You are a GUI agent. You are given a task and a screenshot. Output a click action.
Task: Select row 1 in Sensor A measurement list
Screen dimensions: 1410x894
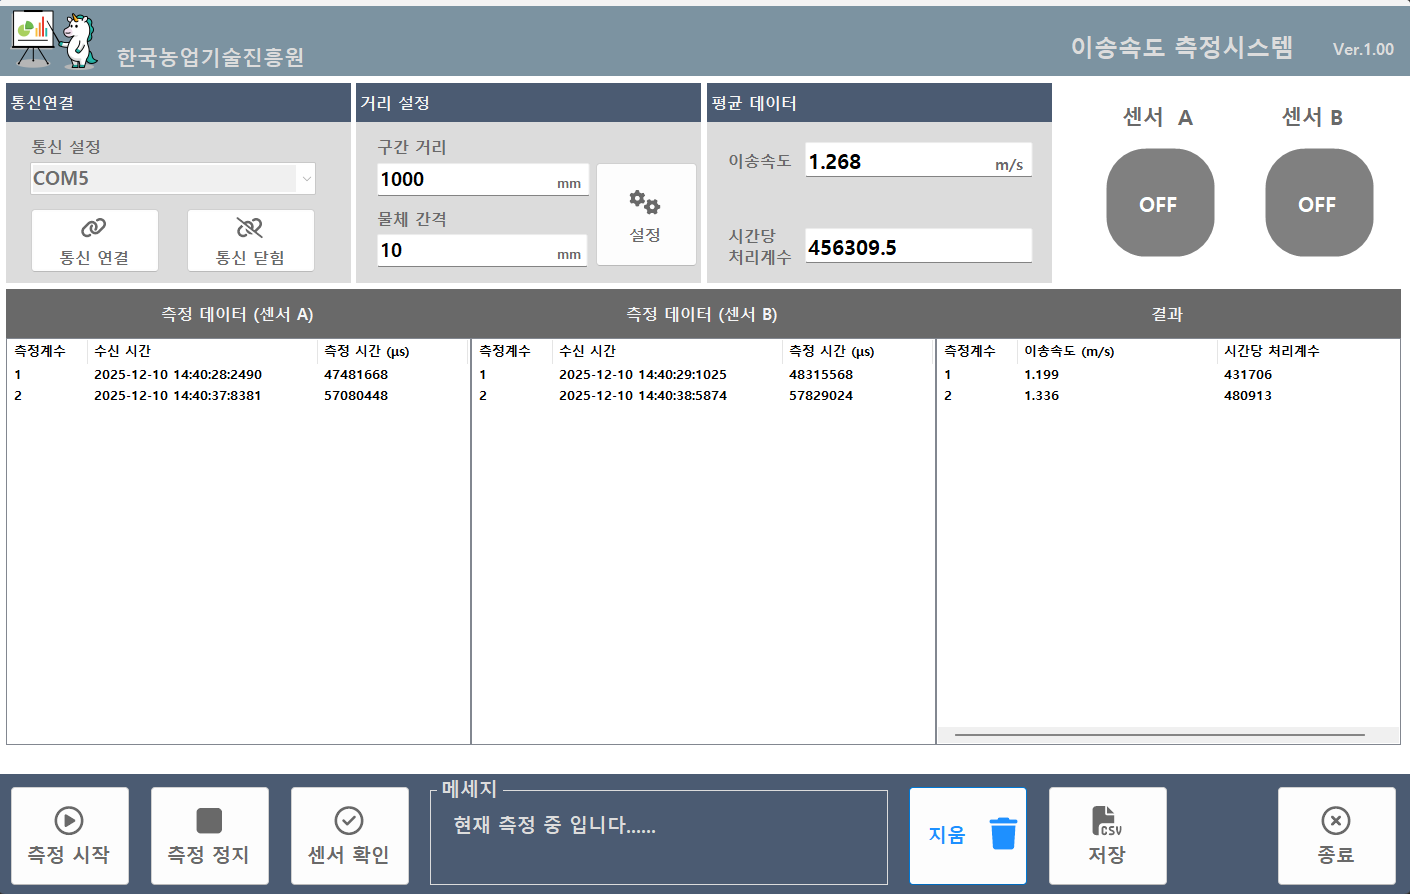(200, 372)
